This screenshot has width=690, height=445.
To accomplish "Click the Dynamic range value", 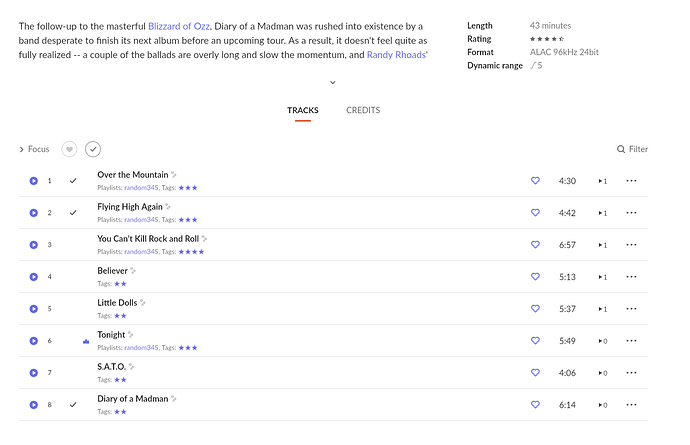I will tap(536, 66).
